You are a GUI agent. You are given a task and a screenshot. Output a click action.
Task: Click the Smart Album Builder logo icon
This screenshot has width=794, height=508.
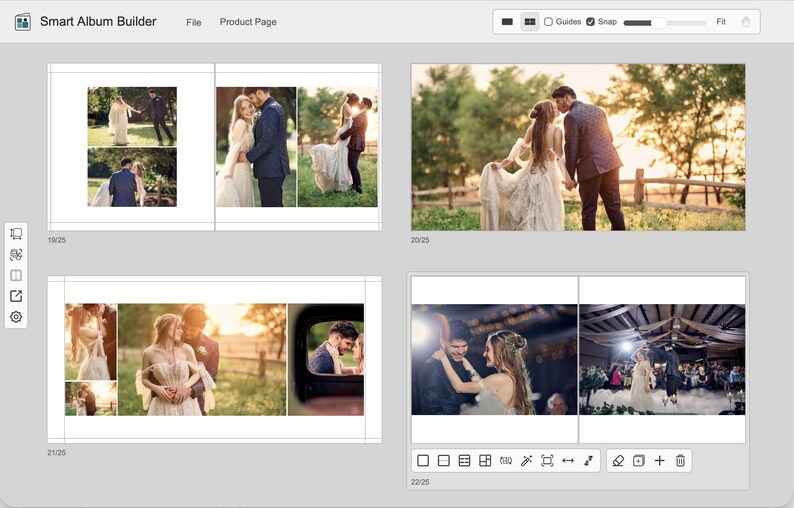tap(23, 22)
